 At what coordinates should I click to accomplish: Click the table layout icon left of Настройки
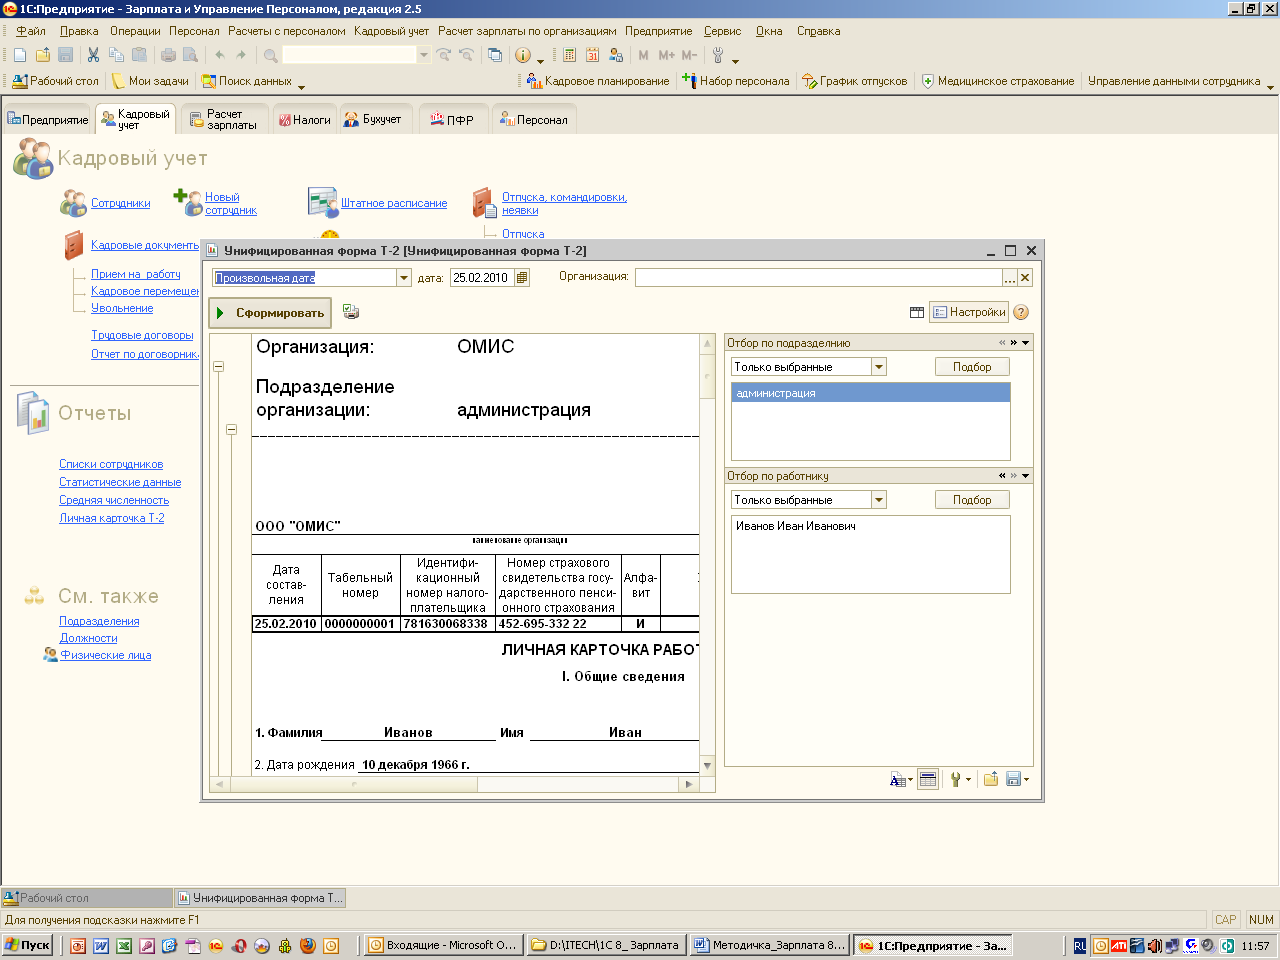917,312
